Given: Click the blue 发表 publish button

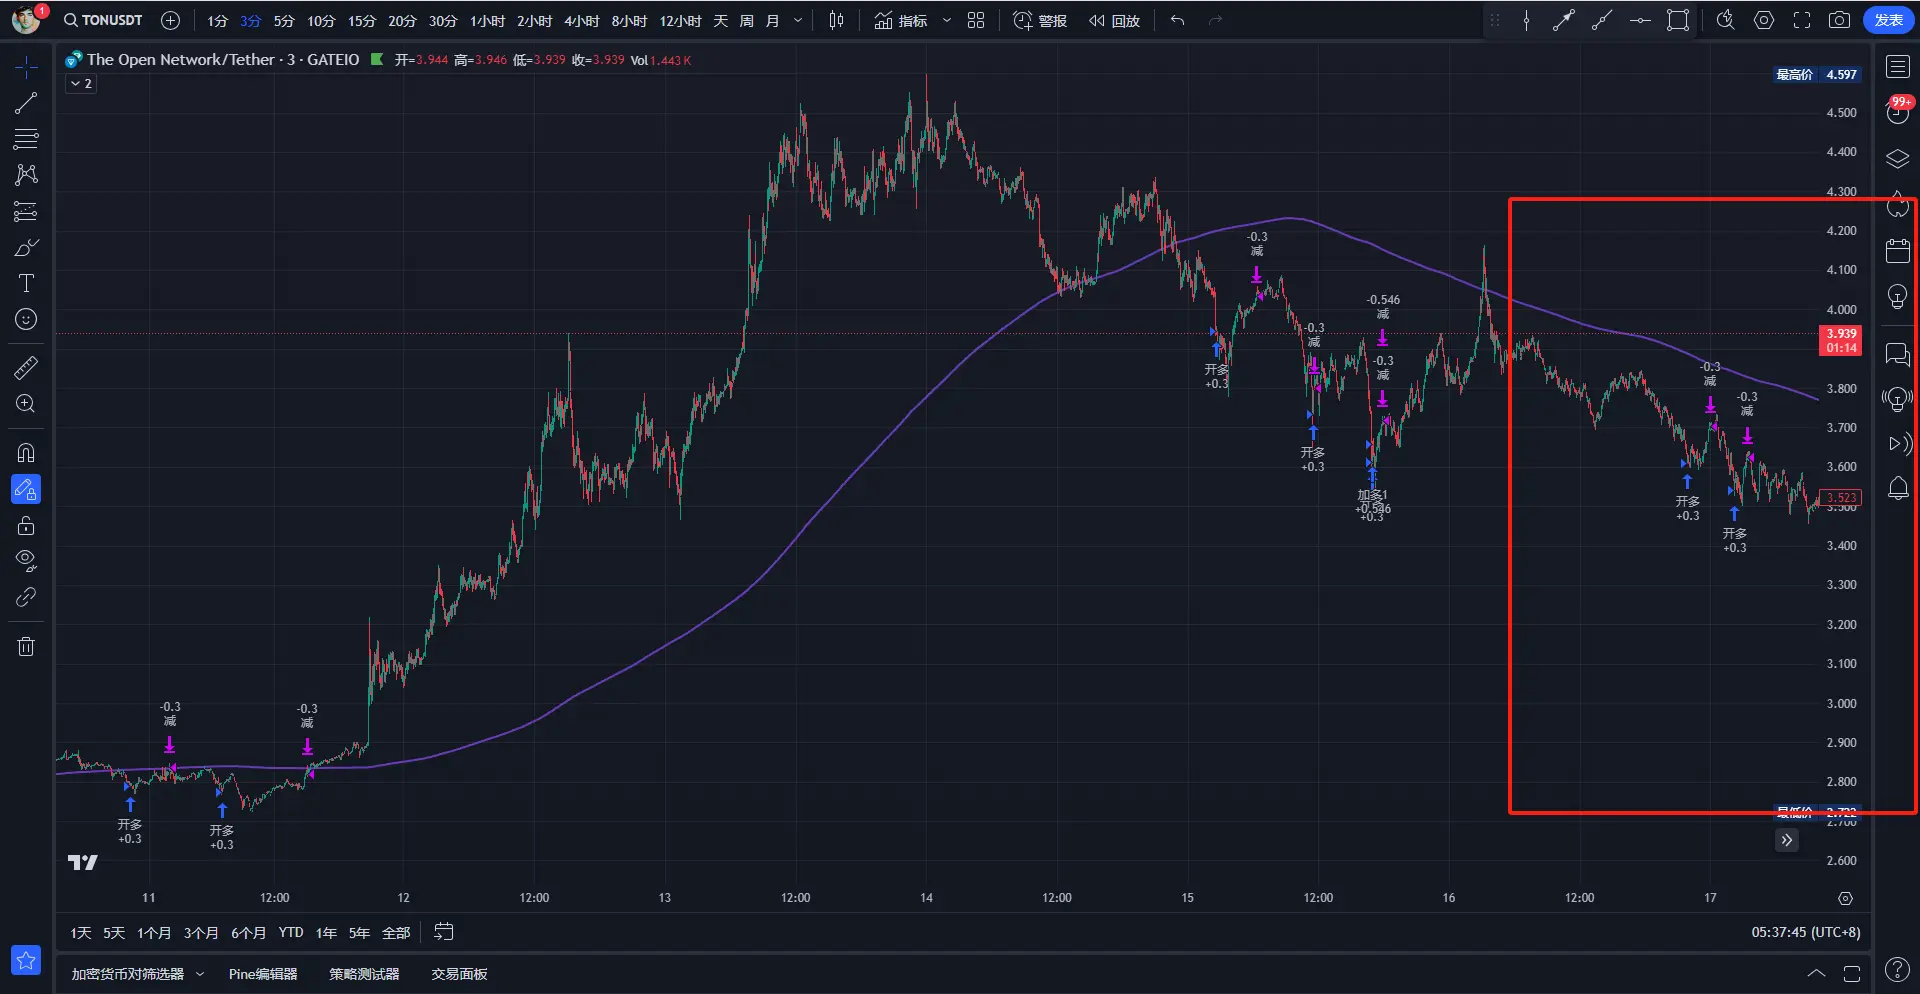Looking at the screenshot, I should 1889,21.
